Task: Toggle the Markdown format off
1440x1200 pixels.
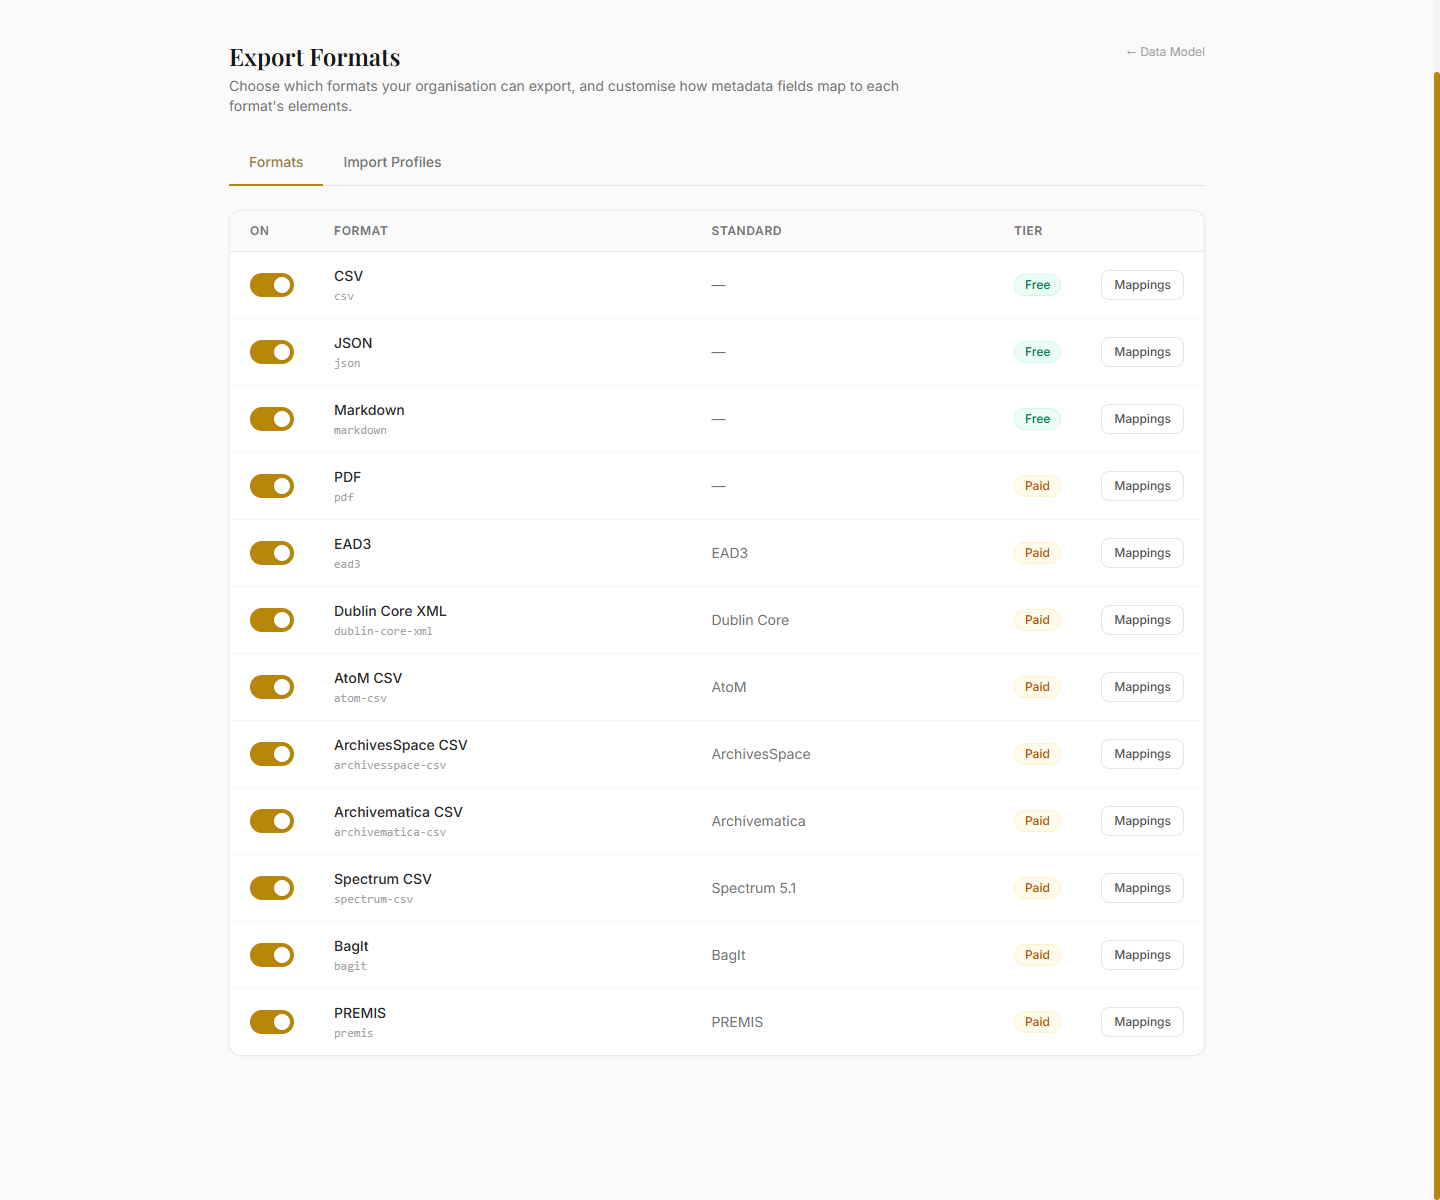Action: (272, 419)
